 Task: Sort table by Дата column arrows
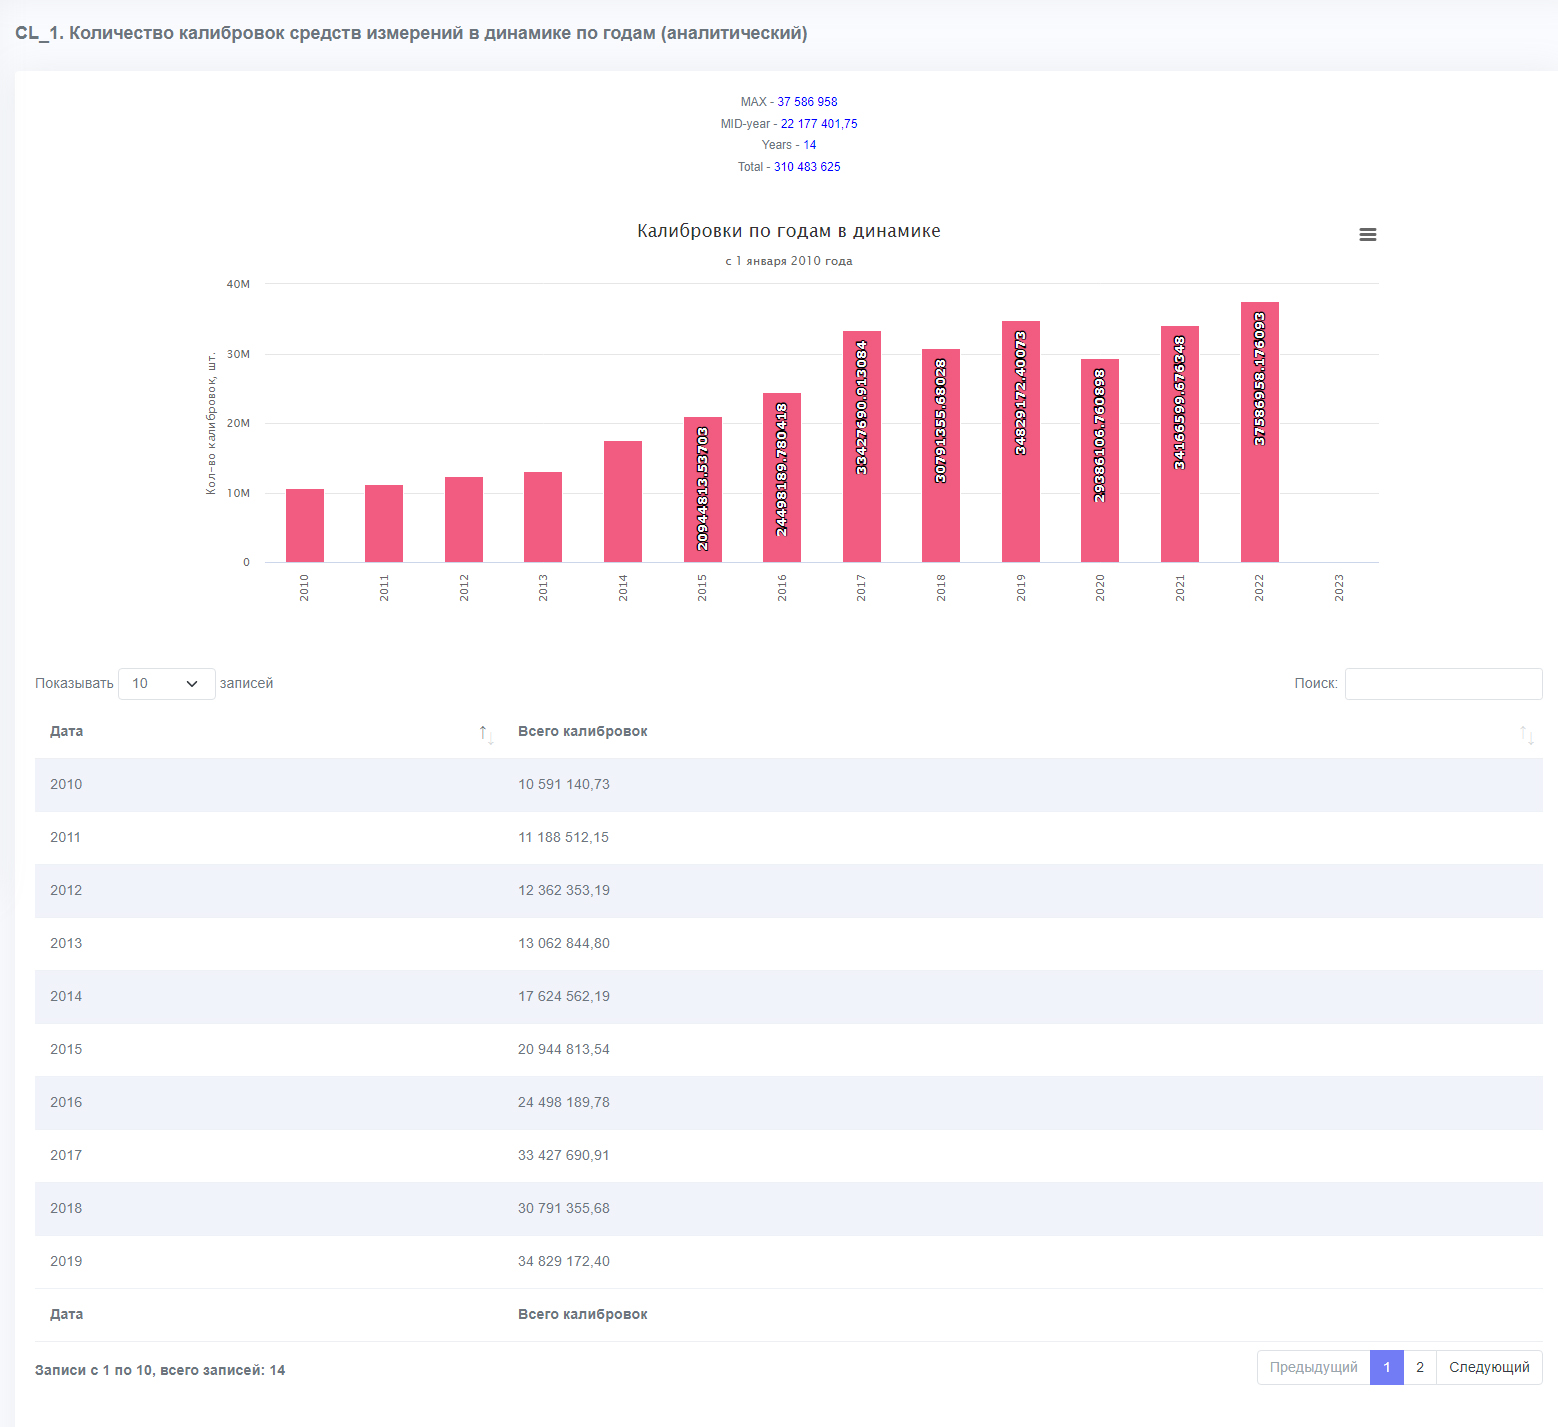click(486, 735)
